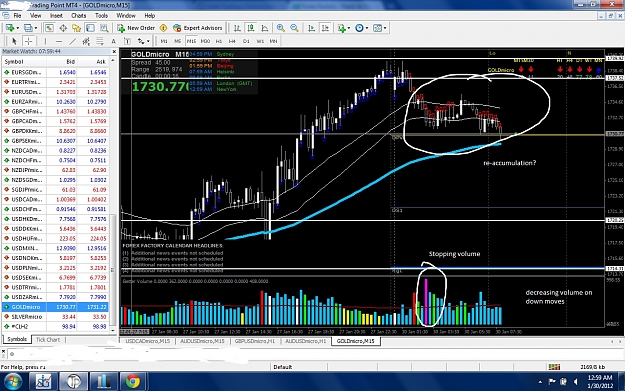Select the Crosshair tool
625x391 pixels.
pyautogui.click(x=28, y=41)
